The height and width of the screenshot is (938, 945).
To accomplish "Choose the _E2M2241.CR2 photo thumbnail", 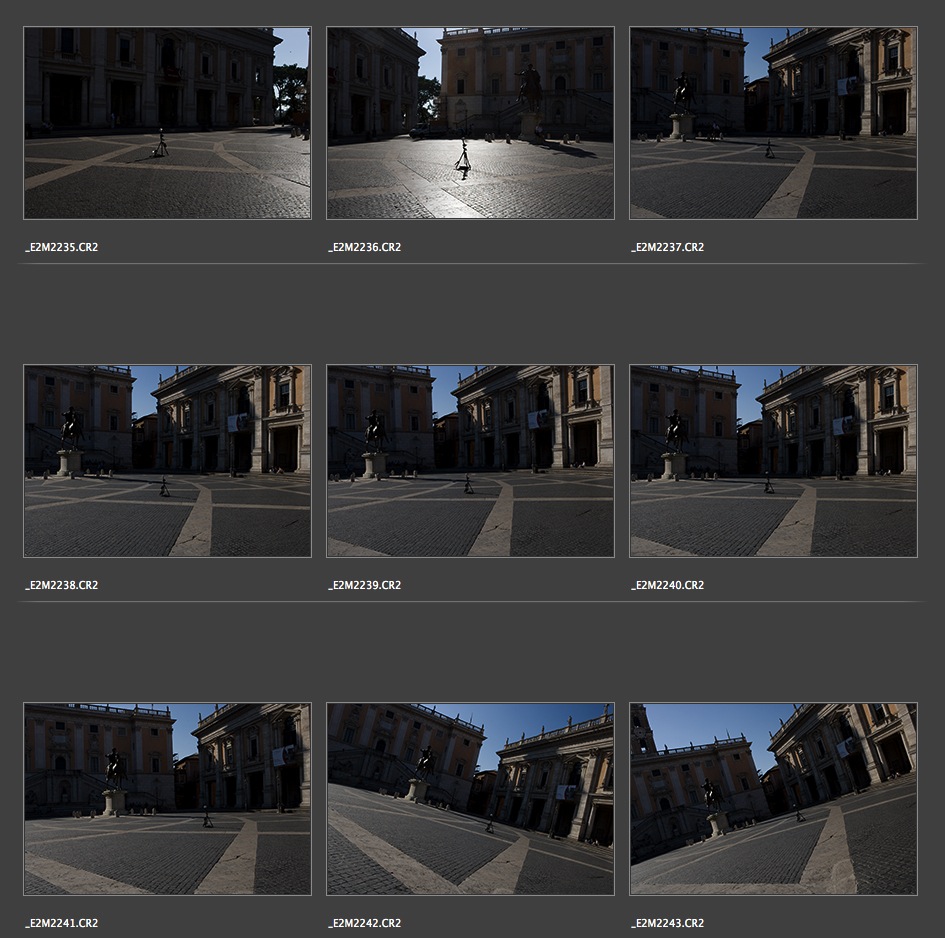I will click(167, 799).
